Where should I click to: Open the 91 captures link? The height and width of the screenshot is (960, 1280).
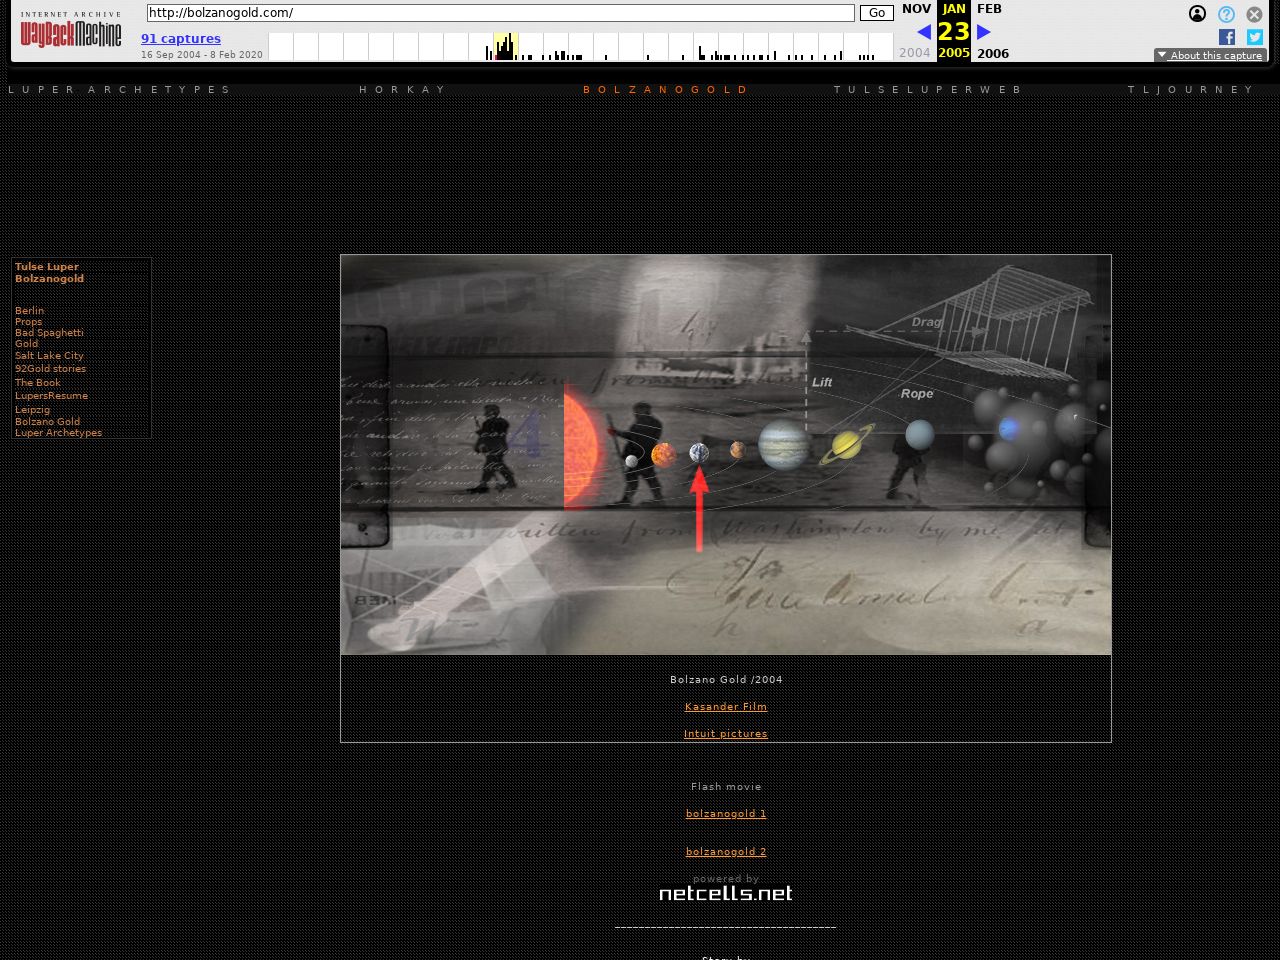pyautogui.click(x=181, y=39)
